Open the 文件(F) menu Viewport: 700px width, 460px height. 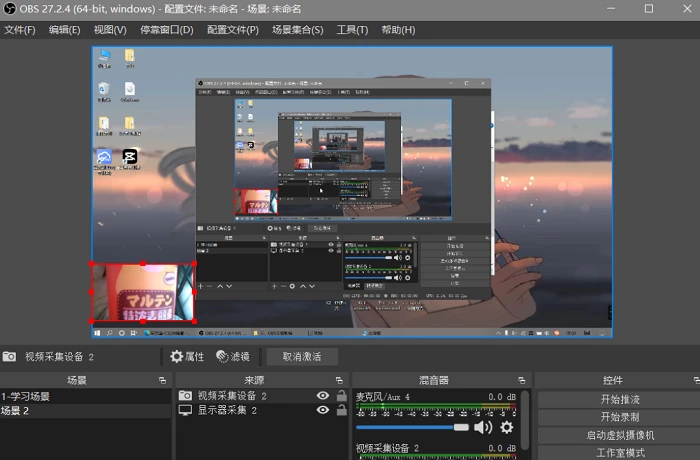(20, 30)
